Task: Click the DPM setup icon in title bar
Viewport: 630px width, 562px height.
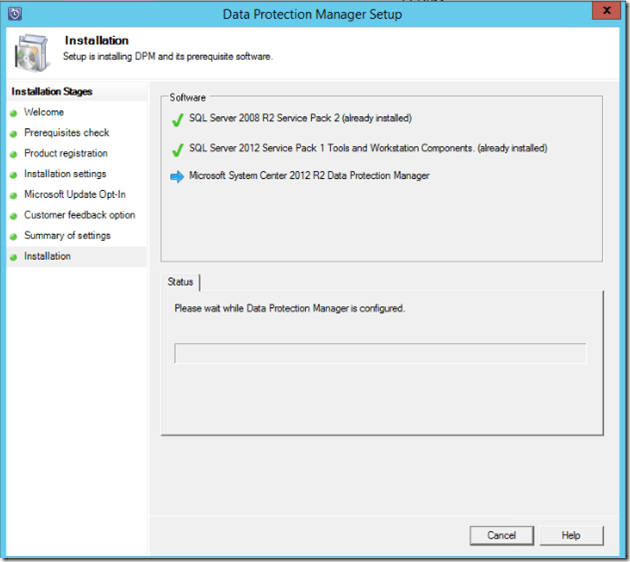Action: pos(15,14)
